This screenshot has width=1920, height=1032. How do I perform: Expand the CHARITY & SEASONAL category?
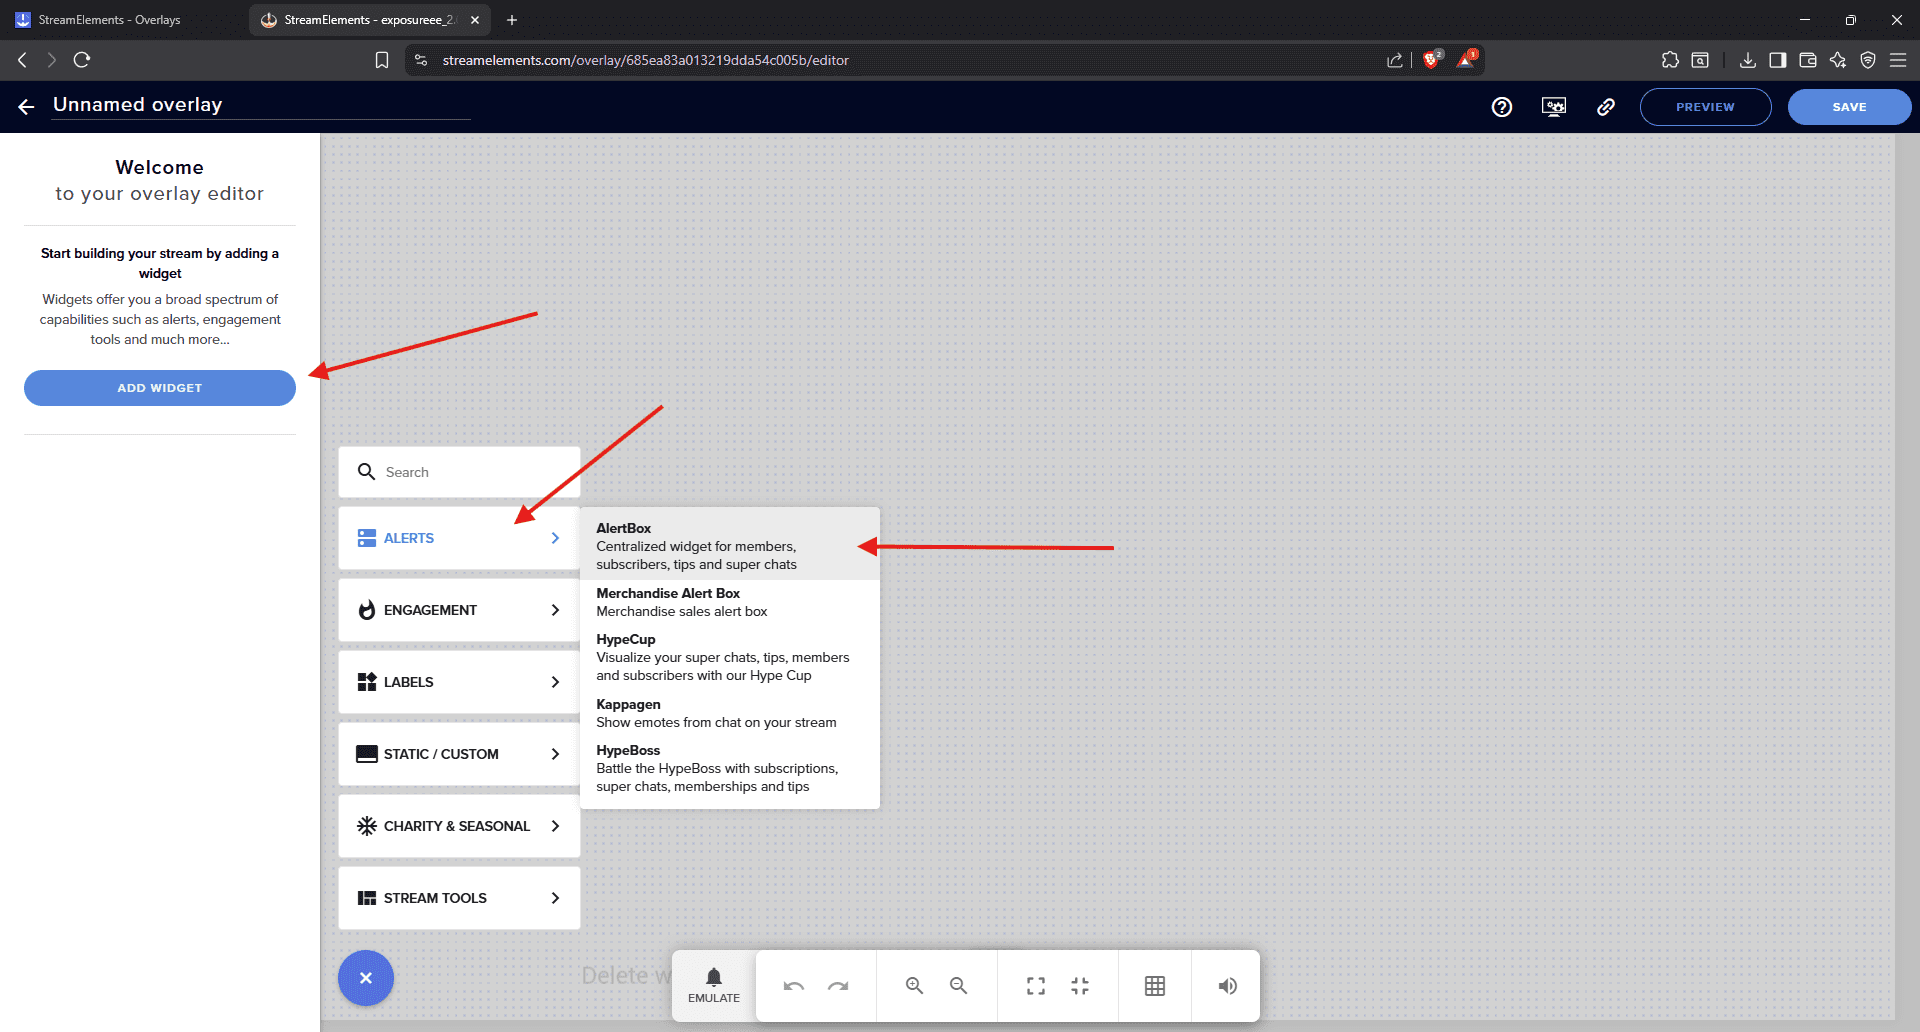(x=459, y=826)
